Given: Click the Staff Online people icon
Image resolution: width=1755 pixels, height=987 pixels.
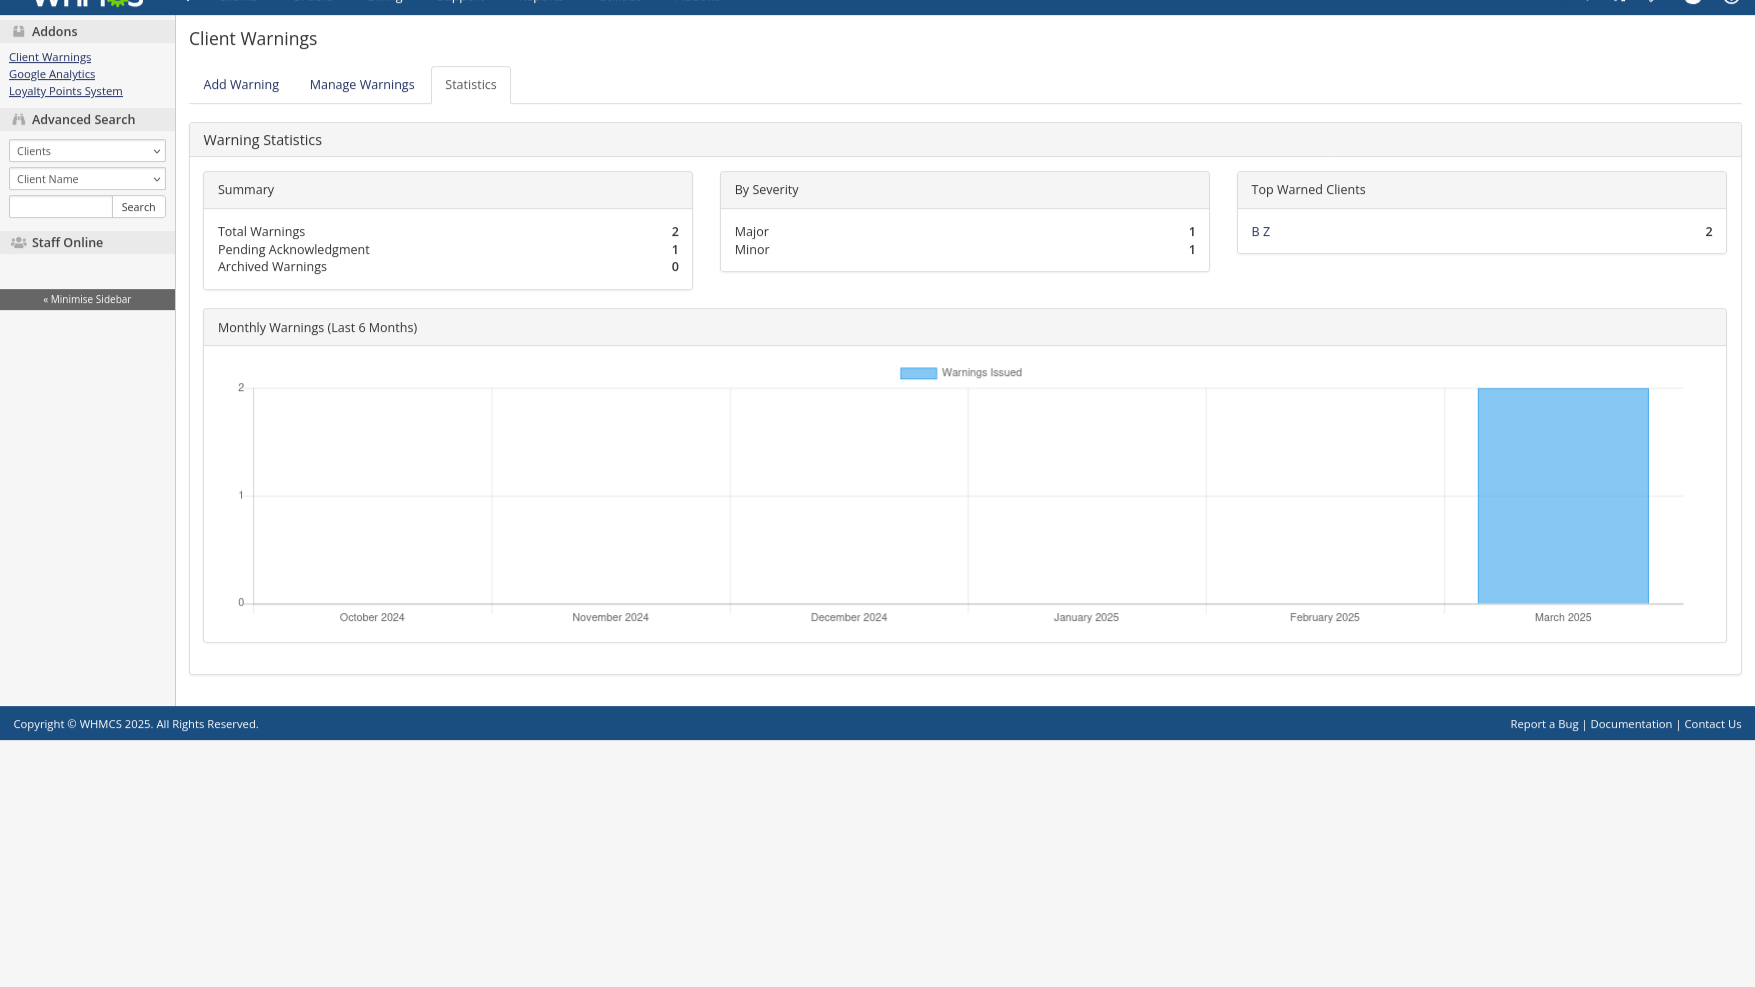Looking at the screenshot, I should (18, 242).
